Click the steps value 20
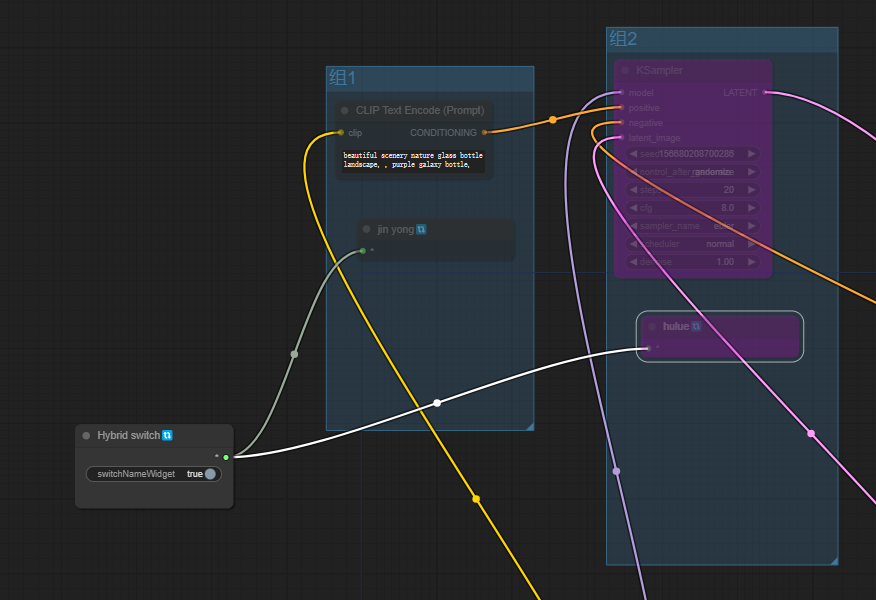This screenshot has width=876, height=600. click(729, 190)
